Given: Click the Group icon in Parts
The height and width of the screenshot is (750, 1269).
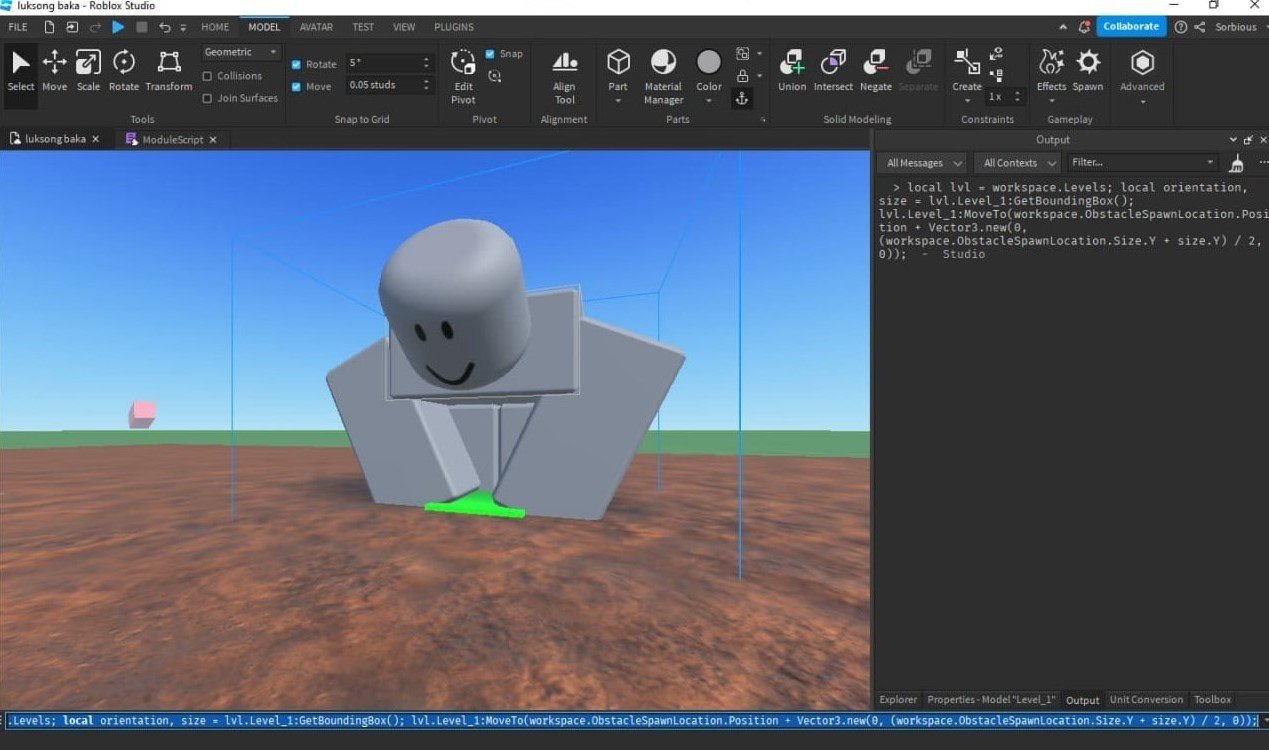Looking at the screenshot, I should tap(742, 54).
